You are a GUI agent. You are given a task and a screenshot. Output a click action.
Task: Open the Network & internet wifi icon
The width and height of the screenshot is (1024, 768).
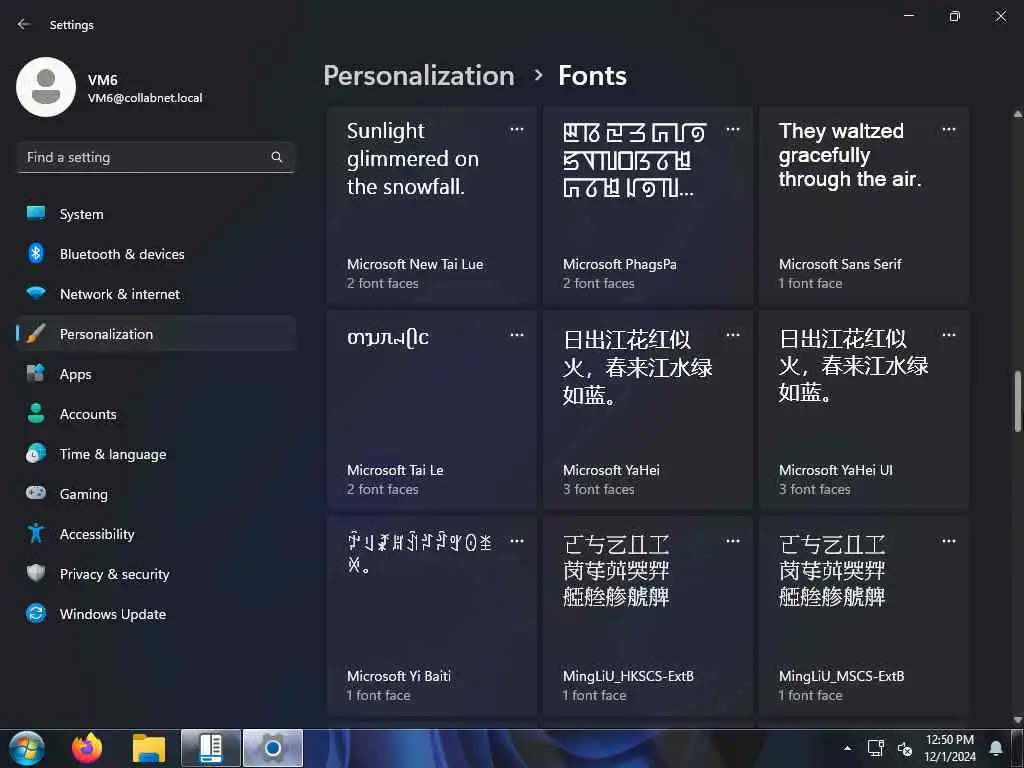click(36, 293)
